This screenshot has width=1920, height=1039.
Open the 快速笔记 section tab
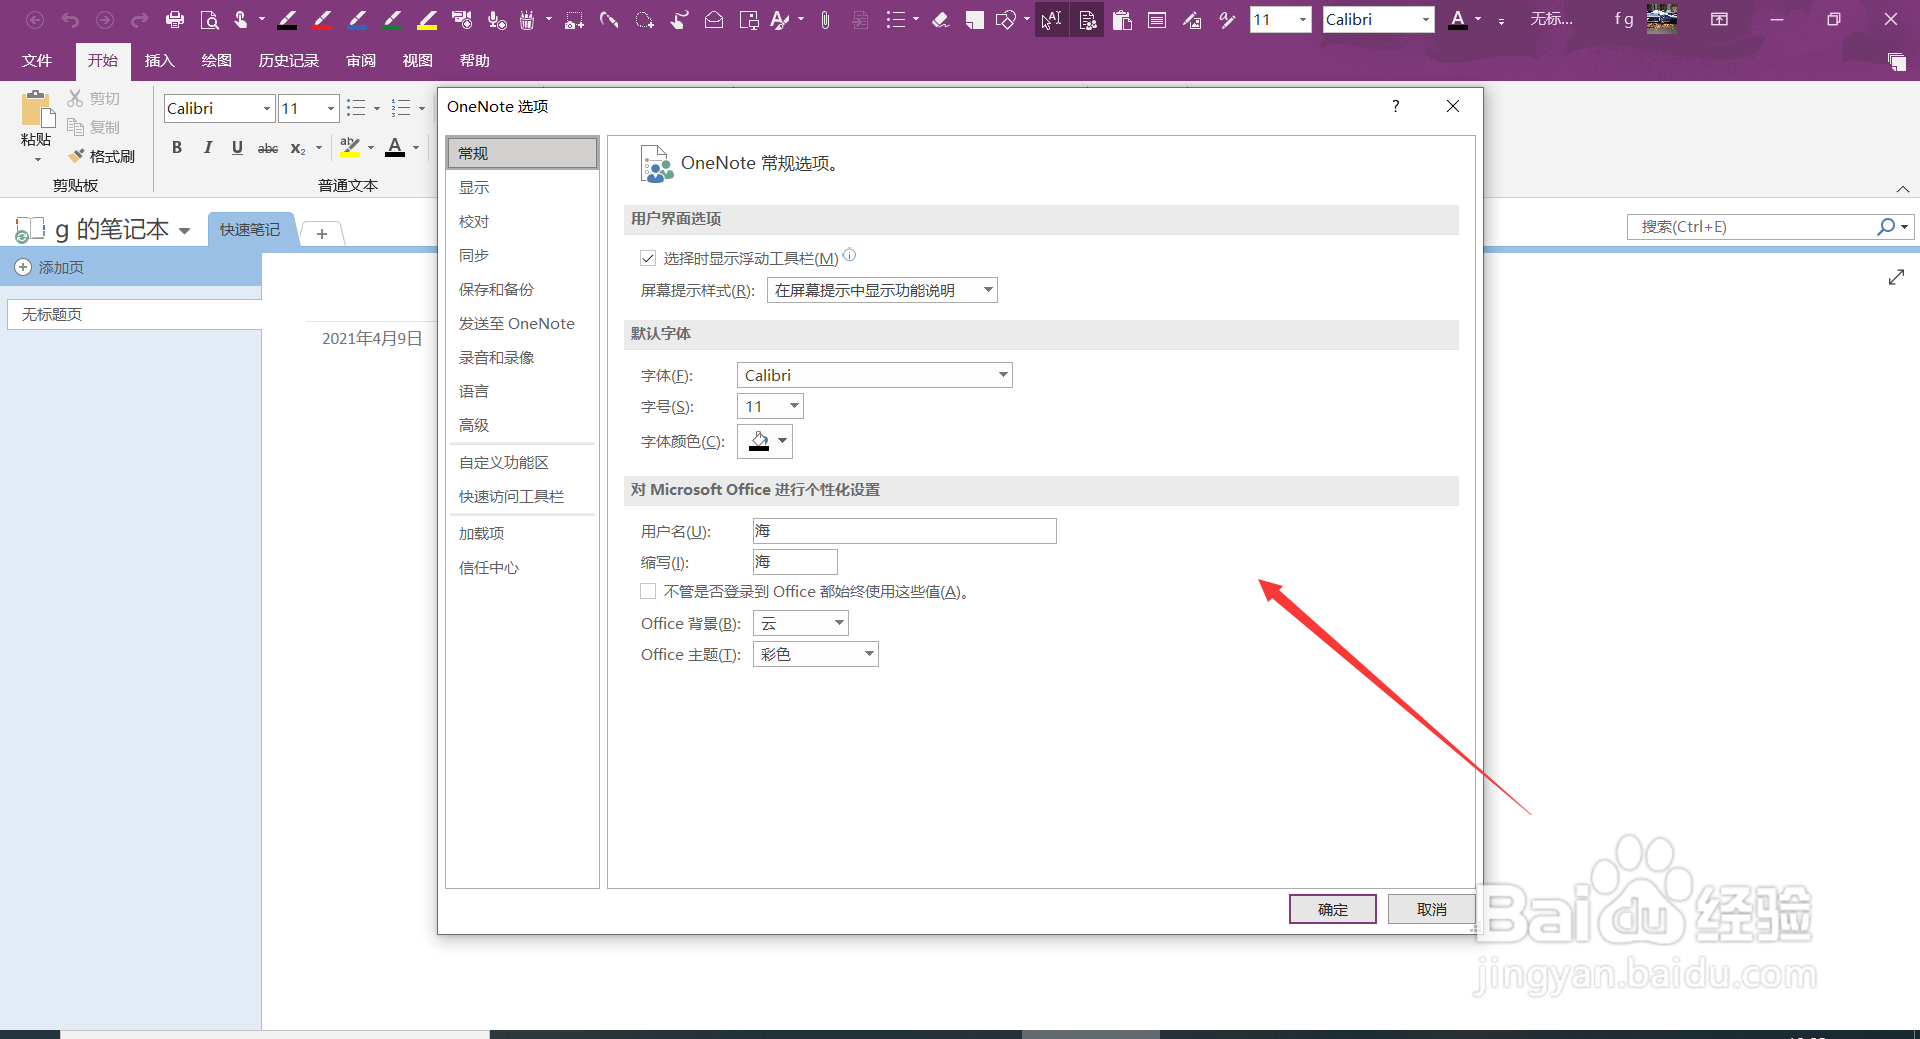click(250, 230)
